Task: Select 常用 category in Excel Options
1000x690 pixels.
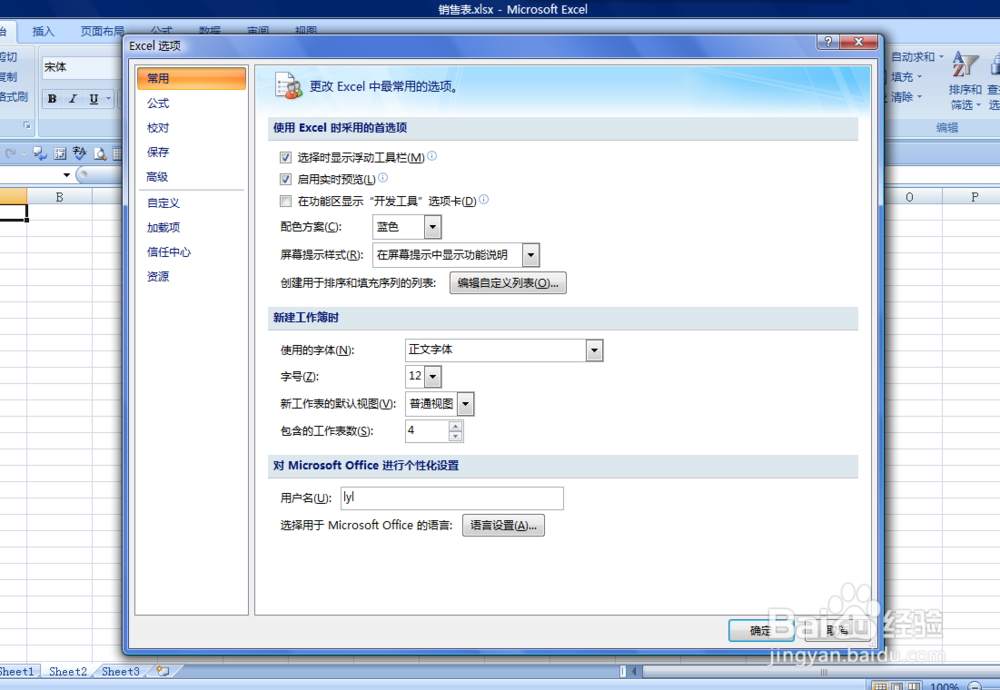Action: coord(191,78)
